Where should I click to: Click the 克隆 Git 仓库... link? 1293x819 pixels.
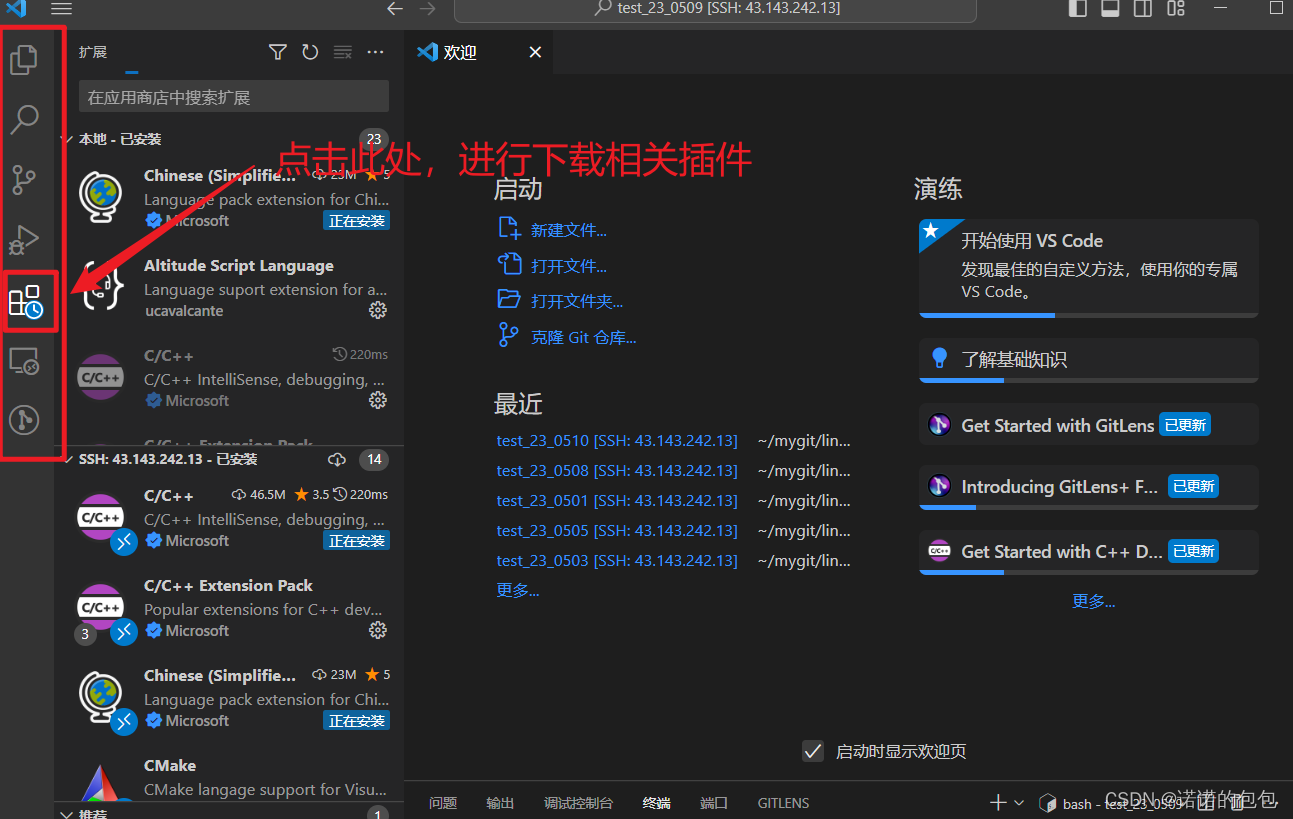tap(583, 337)
